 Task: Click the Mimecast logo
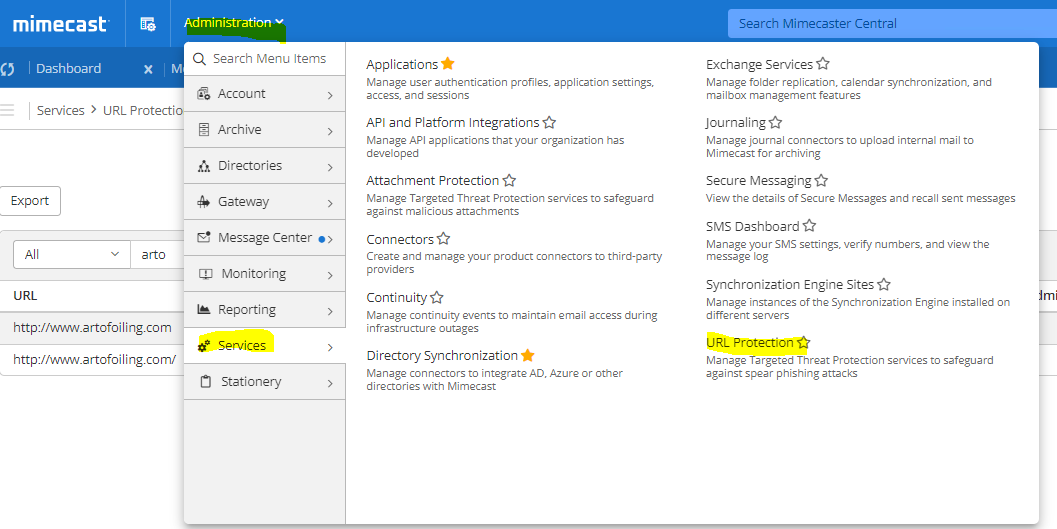61,24
